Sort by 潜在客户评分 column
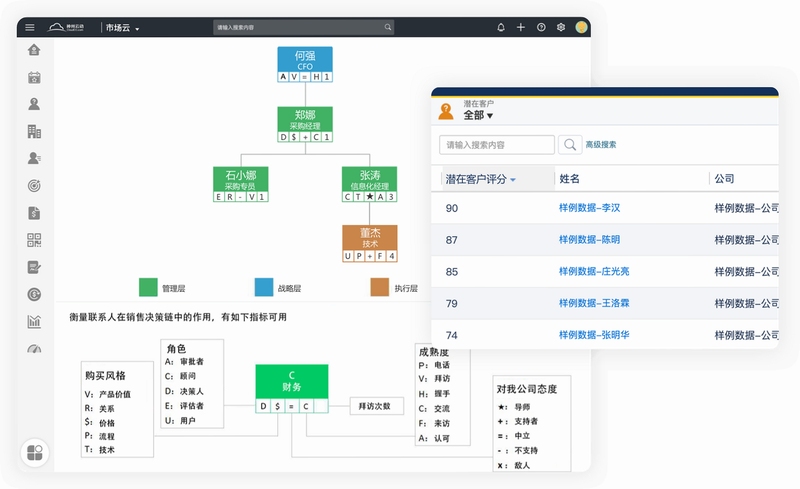This screenshot has width=800, height=489. click(481, 179)
